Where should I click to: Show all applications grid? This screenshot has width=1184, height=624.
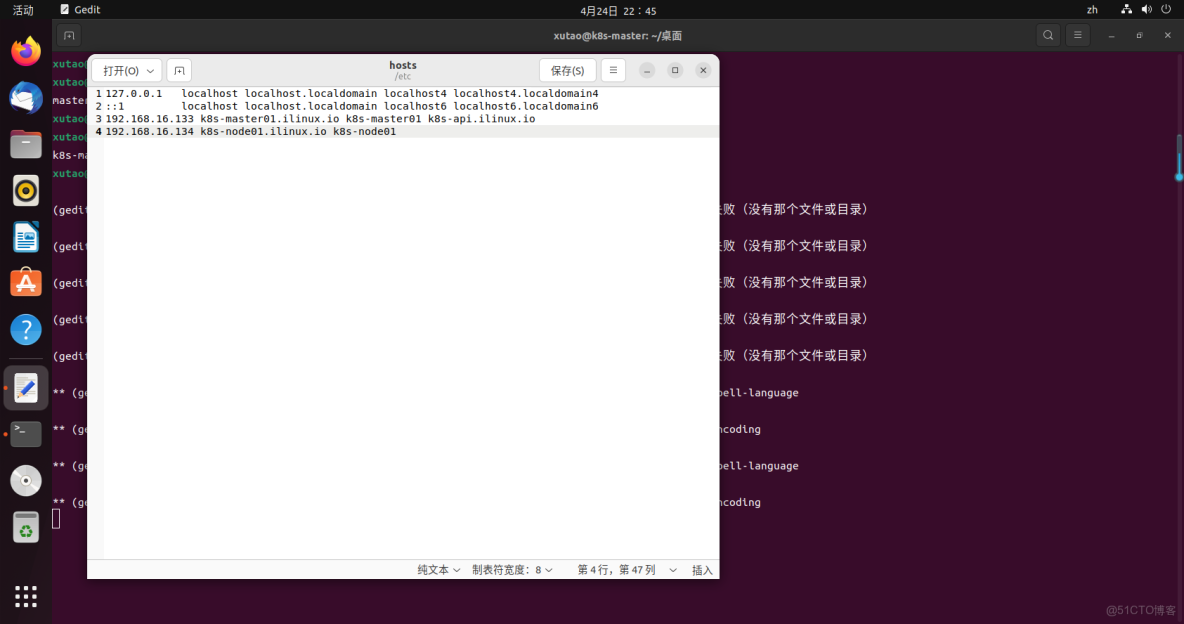point(26,596)
